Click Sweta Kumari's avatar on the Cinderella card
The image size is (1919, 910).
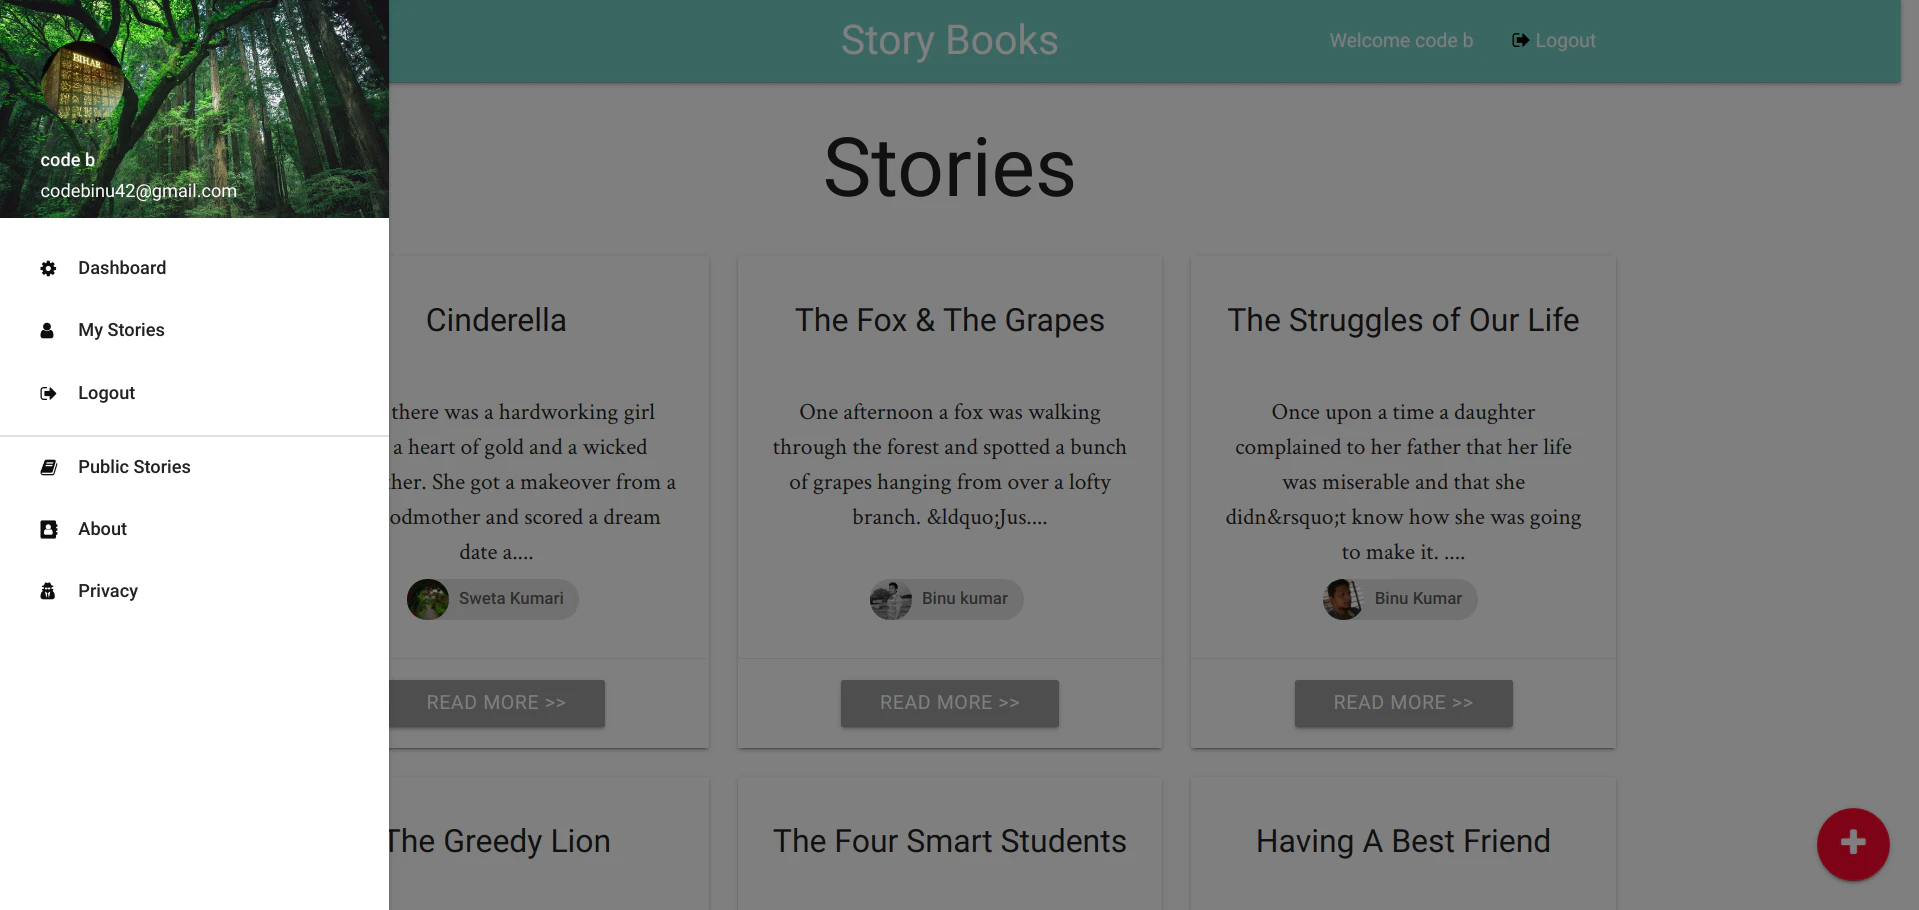(428, 599)
